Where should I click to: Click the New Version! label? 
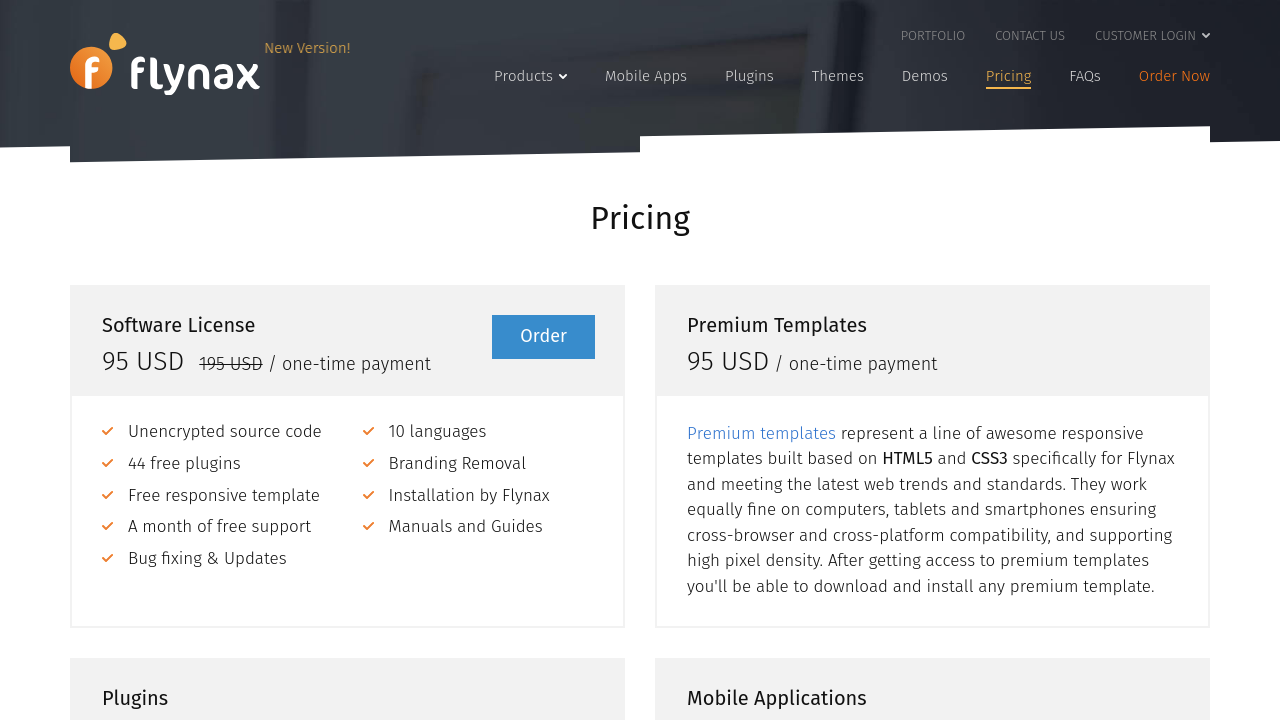307,49
